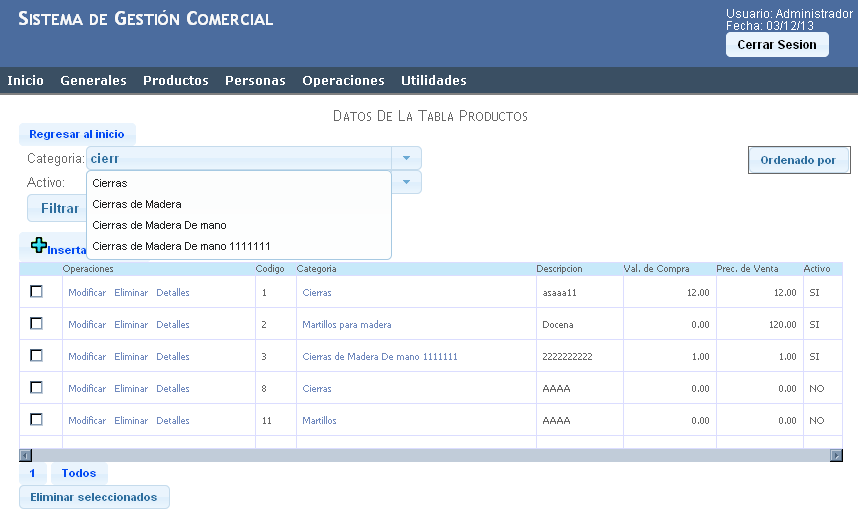Open the Generales menu
This screenshot has width=858, height=525.
tap(94, 80)
